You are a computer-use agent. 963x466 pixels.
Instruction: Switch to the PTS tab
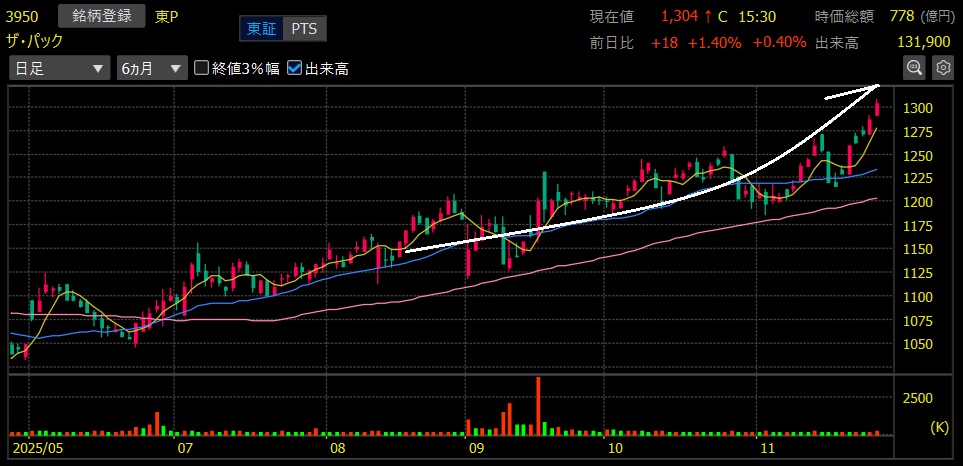(x=304, y=29)
